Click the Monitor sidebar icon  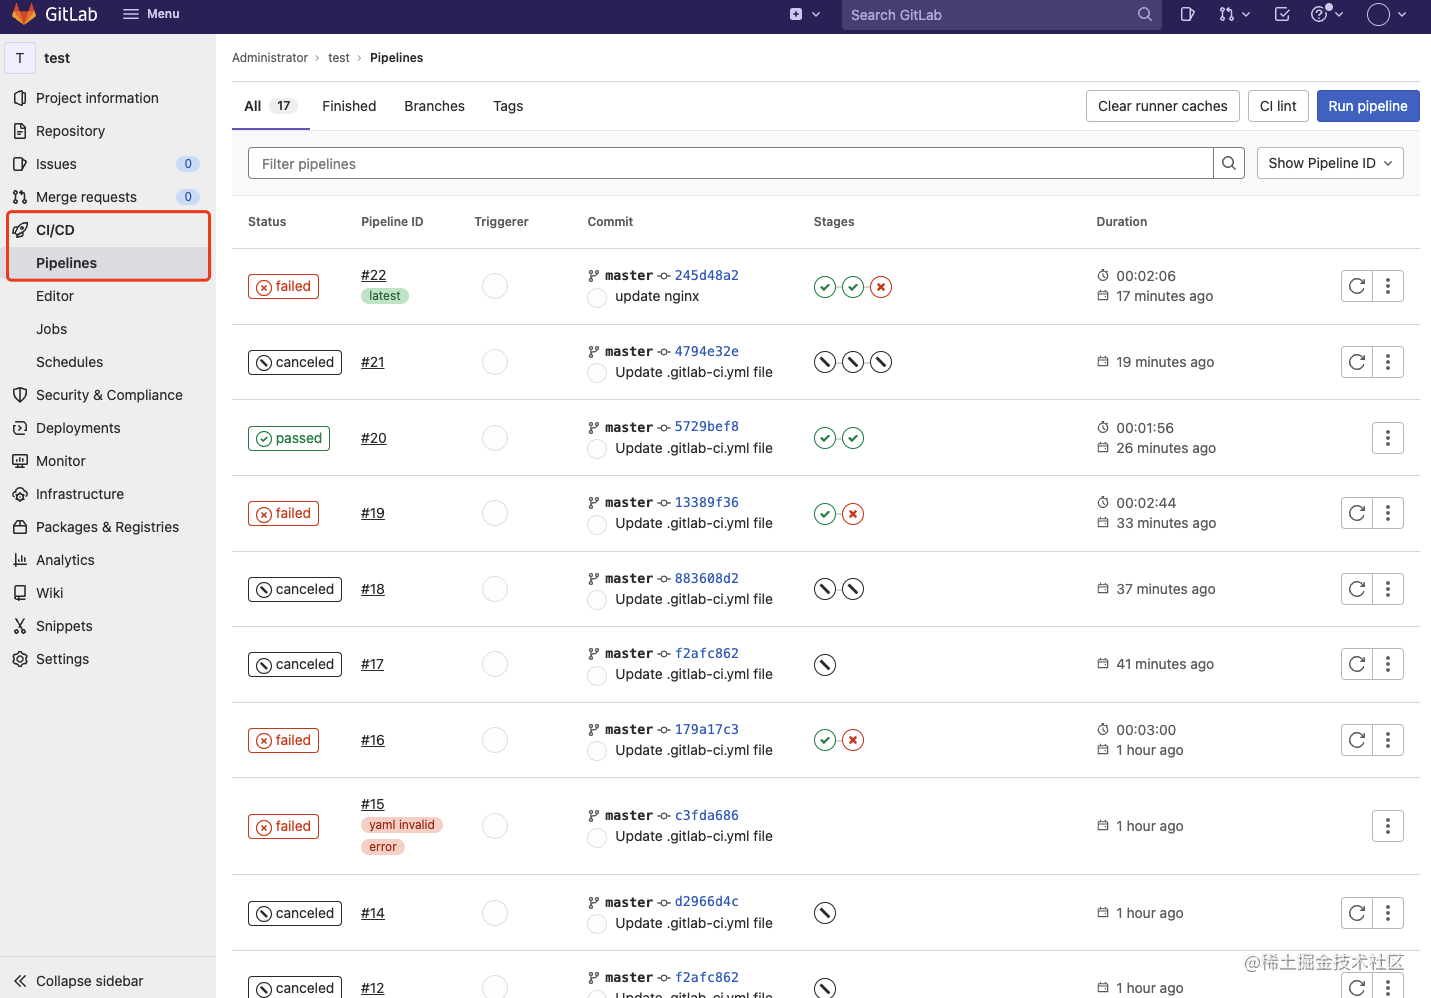20,461
